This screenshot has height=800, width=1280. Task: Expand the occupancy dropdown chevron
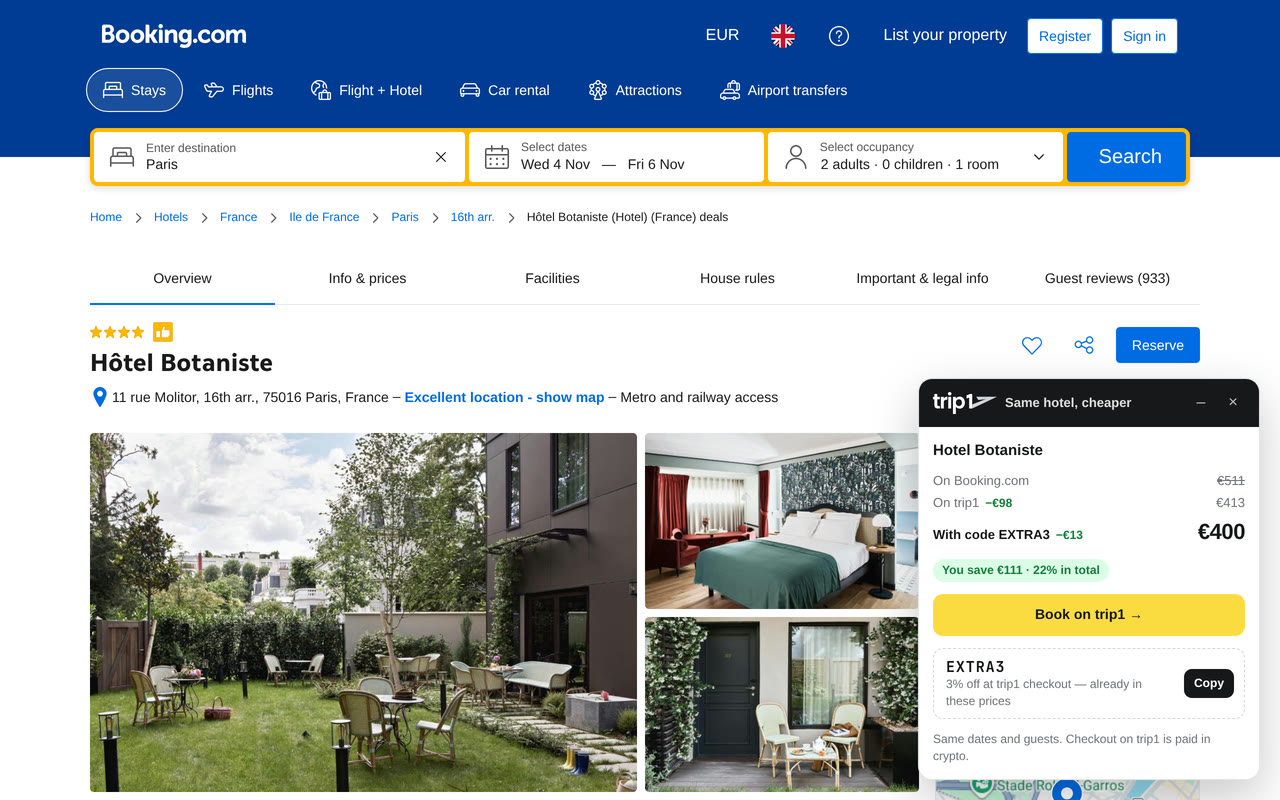point(1039,157)
